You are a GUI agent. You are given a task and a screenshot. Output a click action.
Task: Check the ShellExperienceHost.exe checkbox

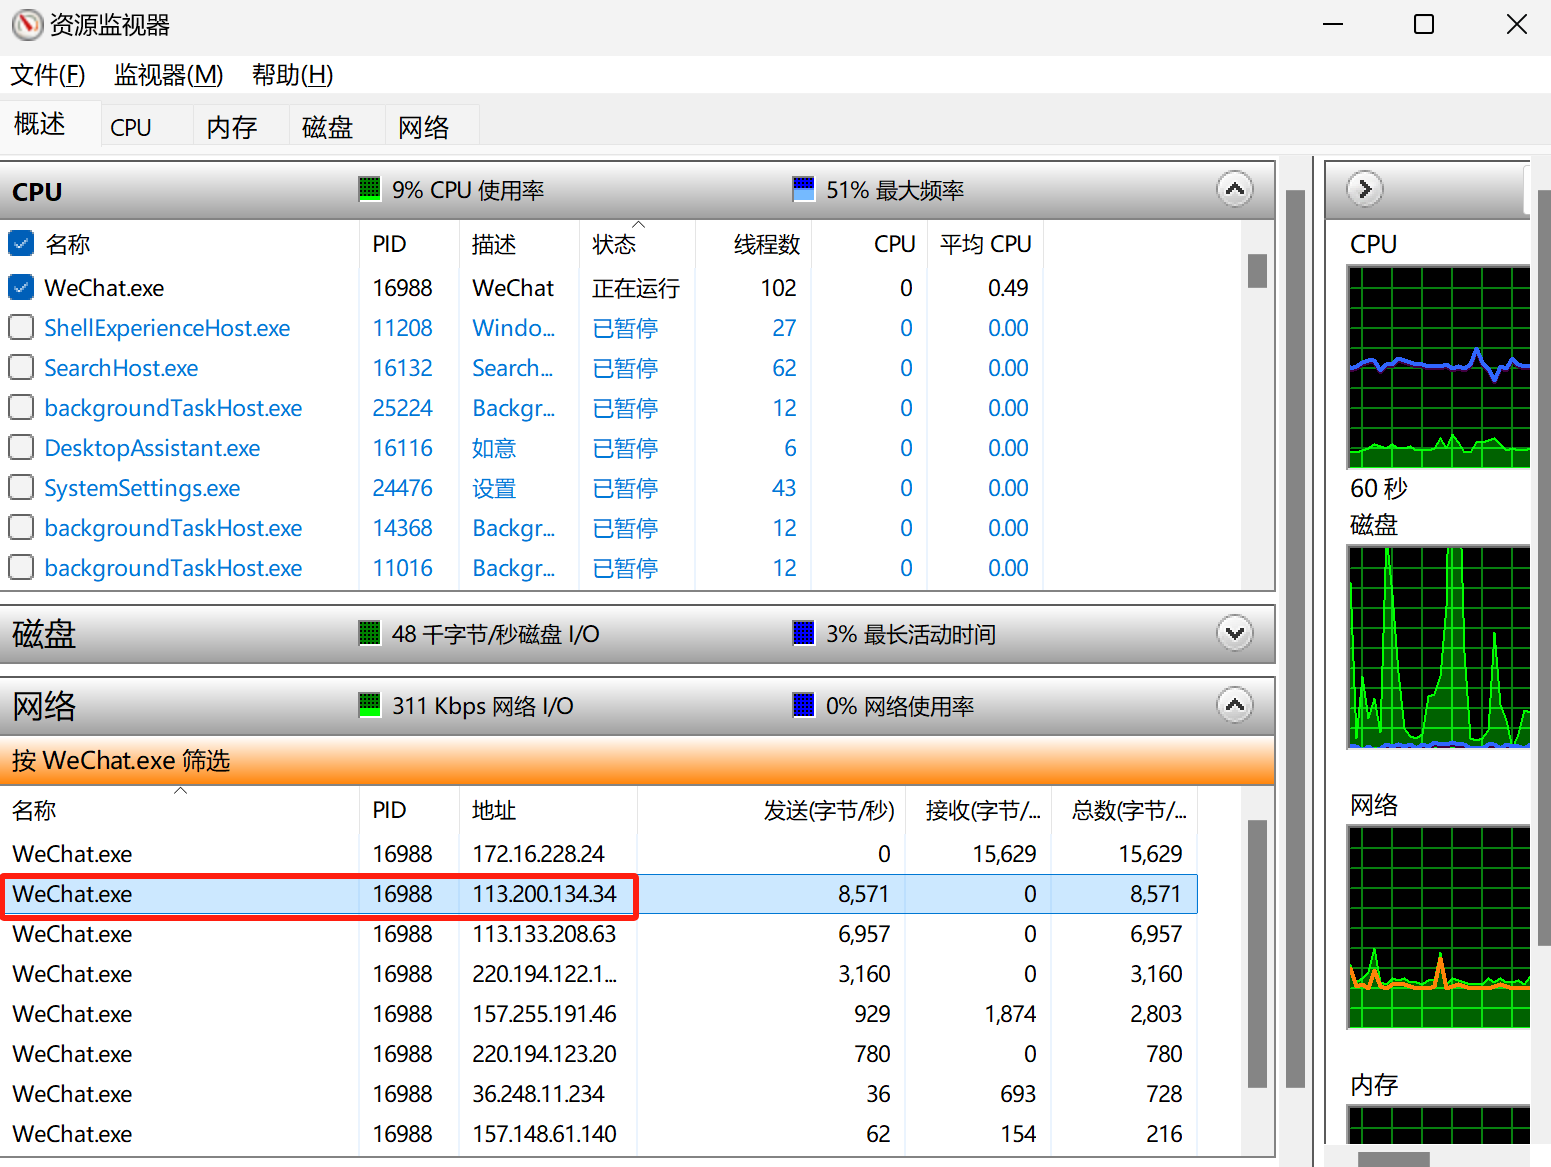coord(21,327)
